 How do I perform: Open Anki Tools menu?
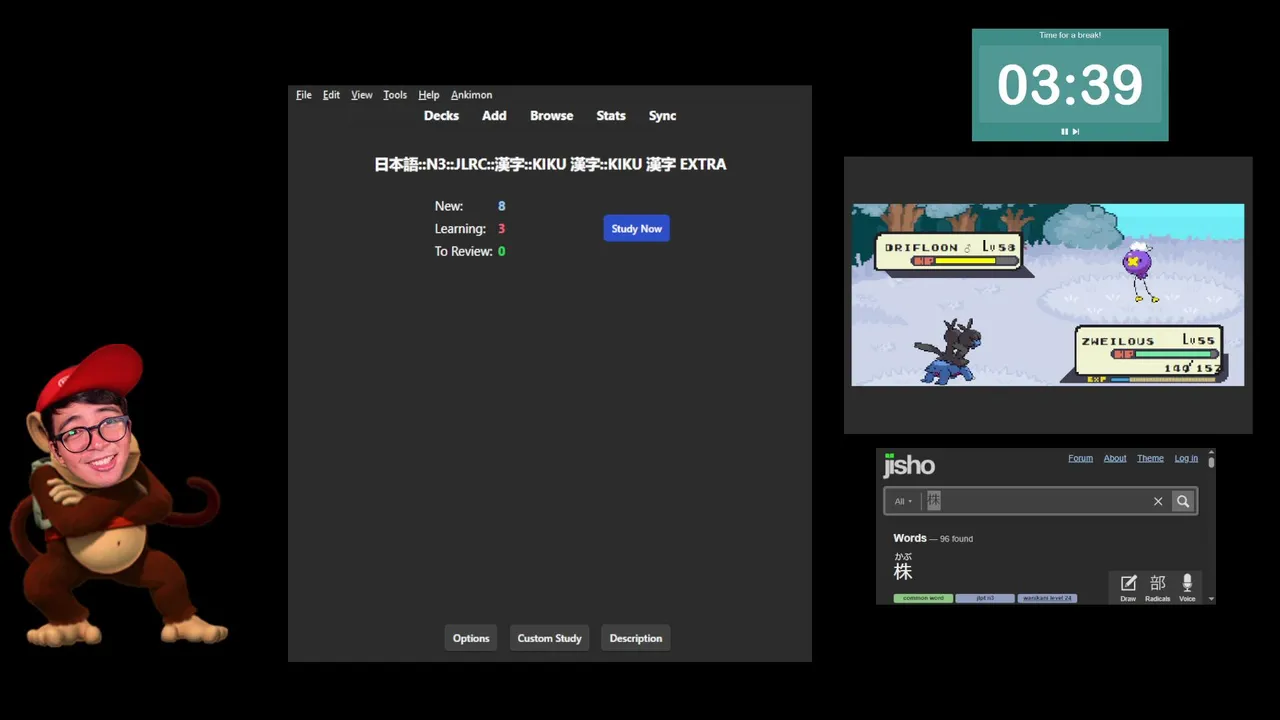[395, 95]
